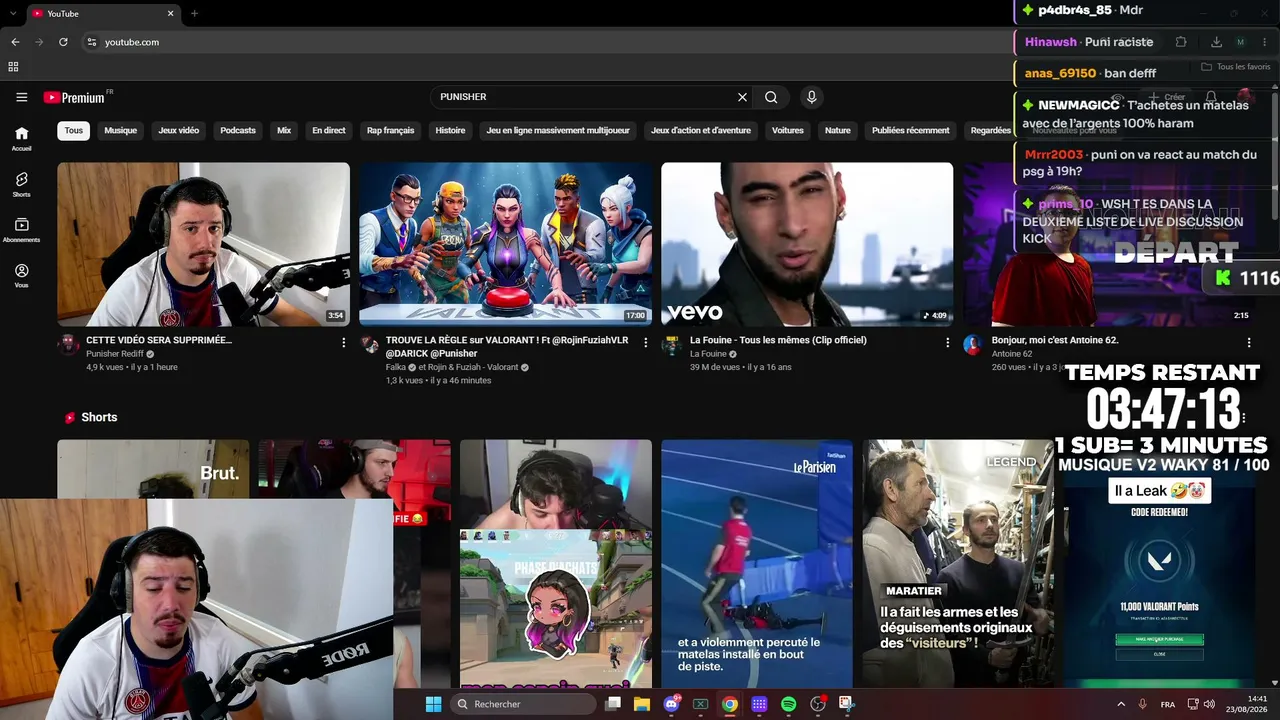Image resolution: width=1280 pixels, height=720 pixels.
Task: Select the Musique filter chip
Action: [121, 130]
